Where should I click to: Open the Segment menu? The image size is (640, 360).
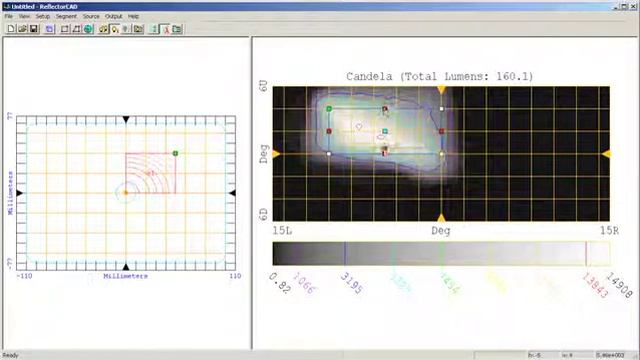coord(66,16)
